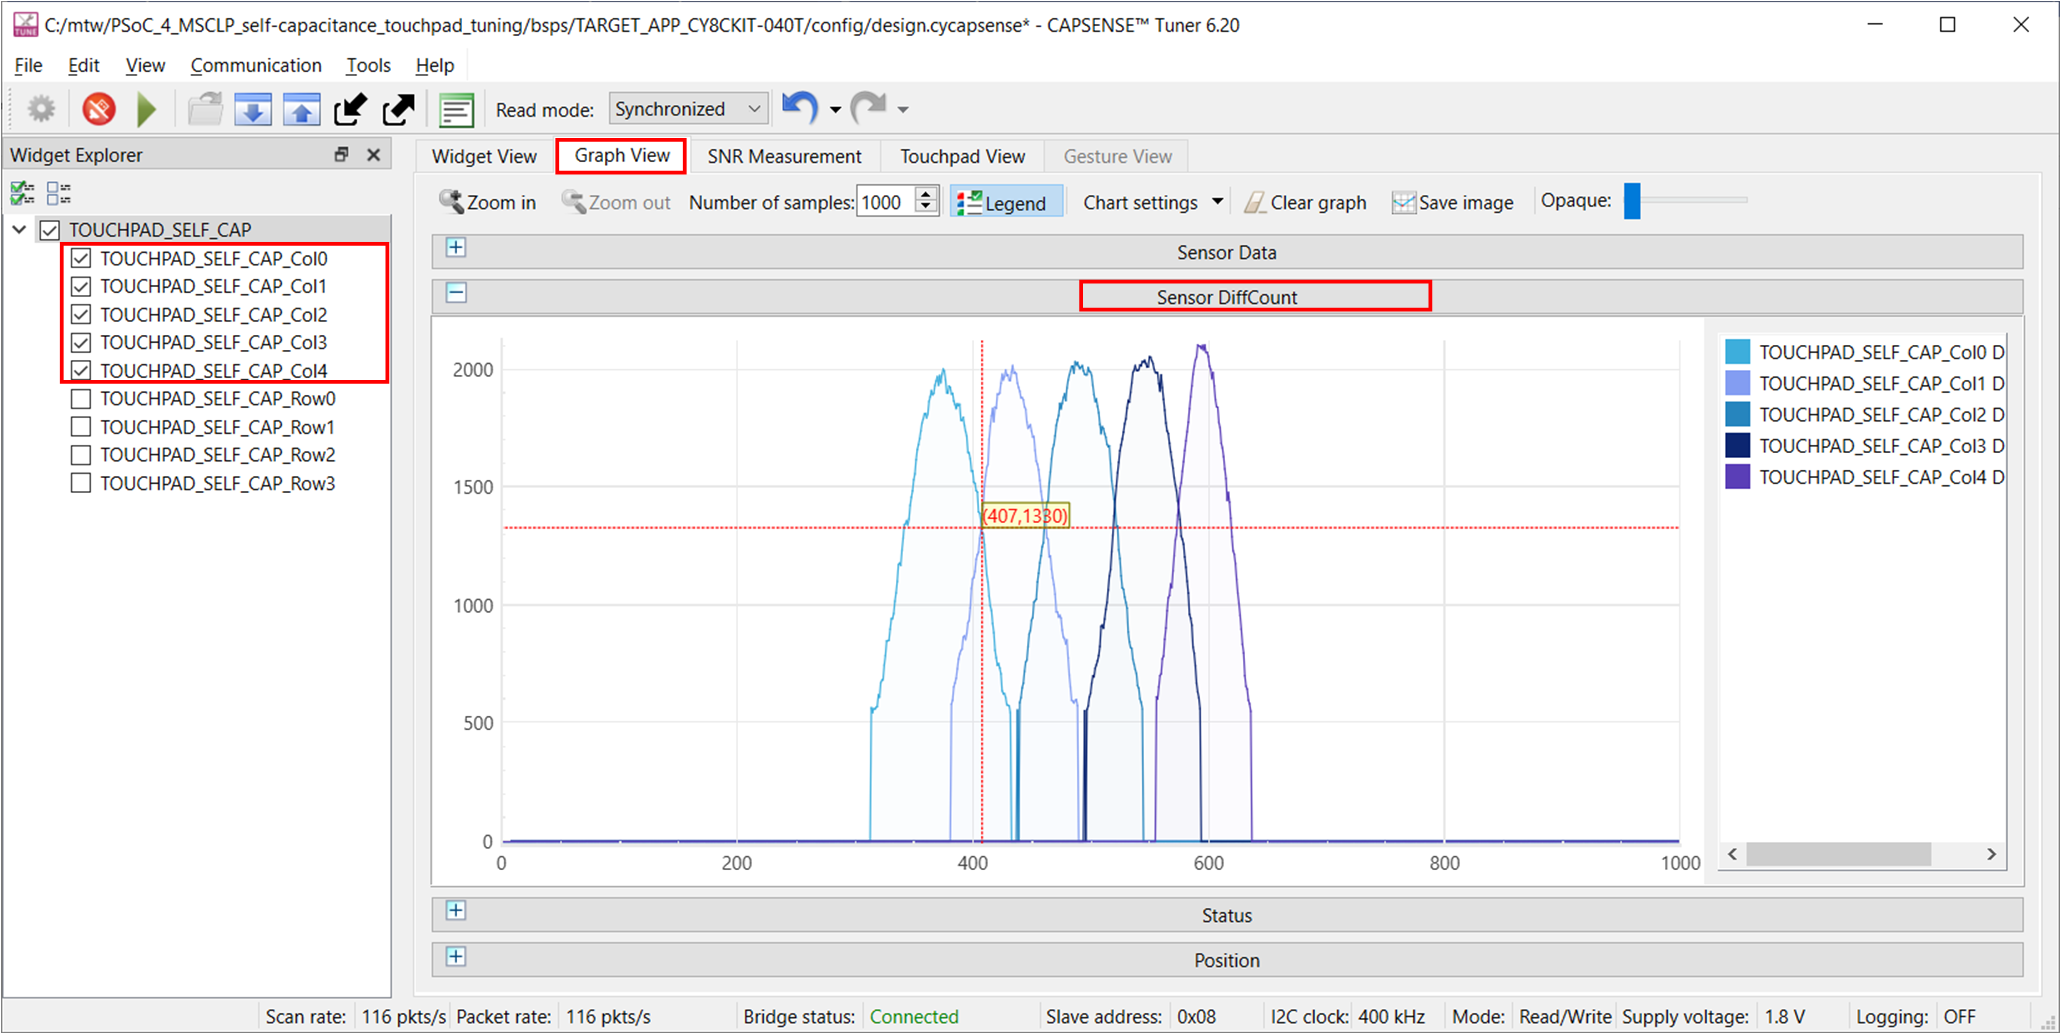This screenshot has height=1034, width=2061.
Task: Click the Opaque slider handle
Action: click(x=1632, y=200)
